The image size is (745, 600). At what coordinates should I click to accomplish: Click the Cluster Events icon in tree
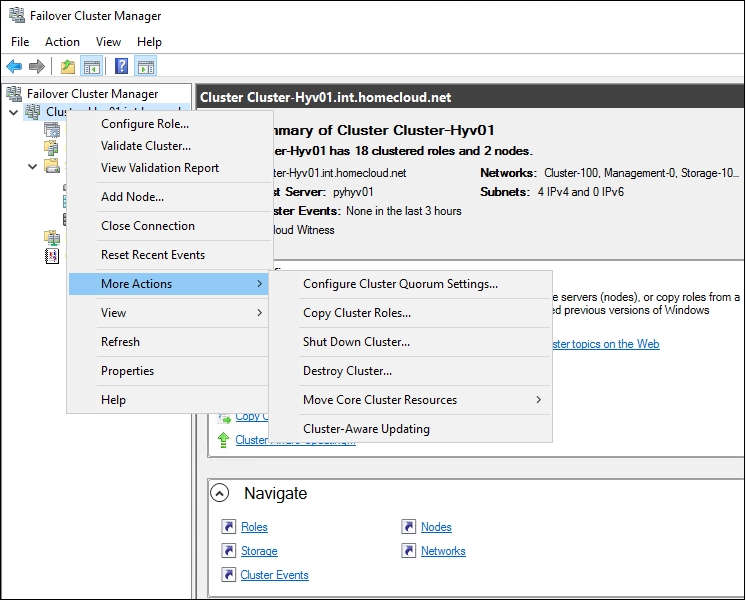point(52,256)
